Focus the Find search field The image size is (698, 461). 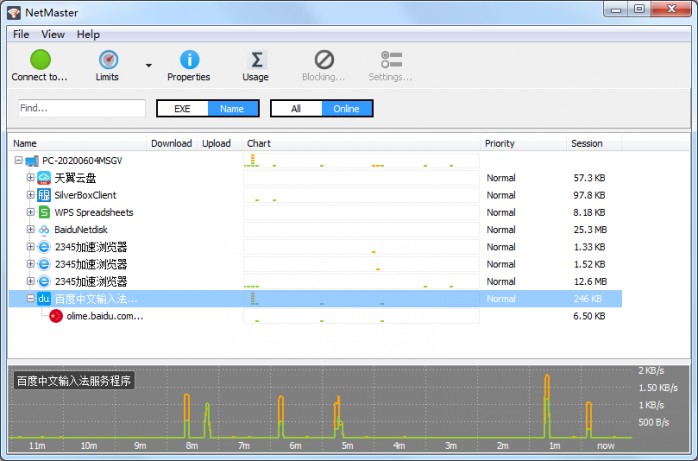[82, 108]
